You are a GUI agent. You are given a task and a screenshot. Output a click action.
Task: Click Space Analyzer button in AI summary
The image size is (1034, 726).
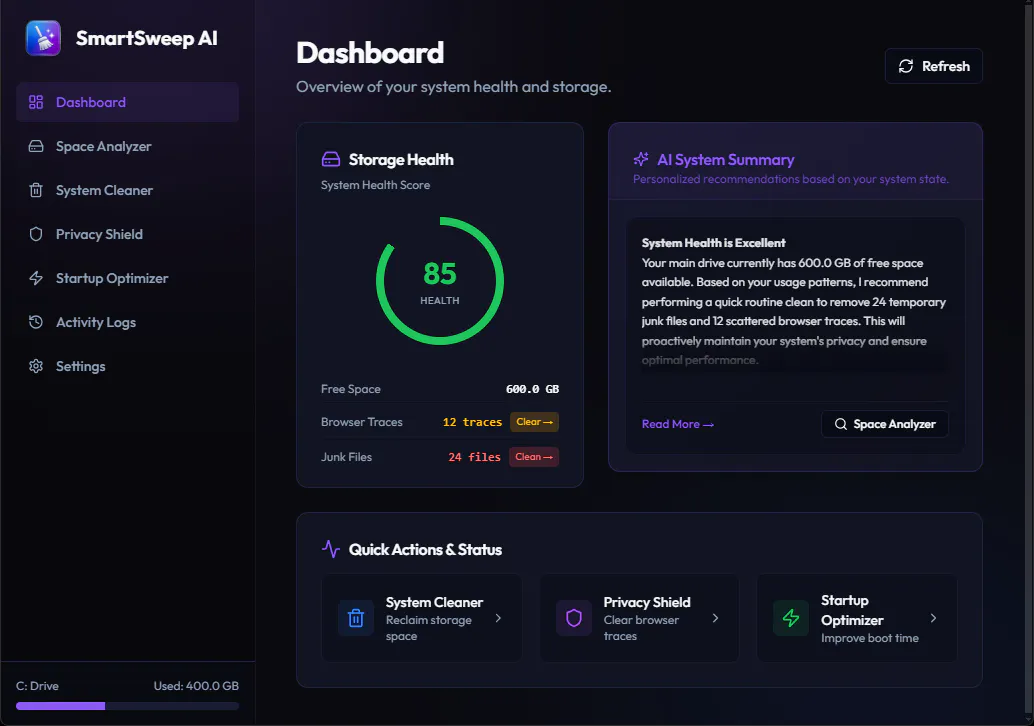click(885, 424)
